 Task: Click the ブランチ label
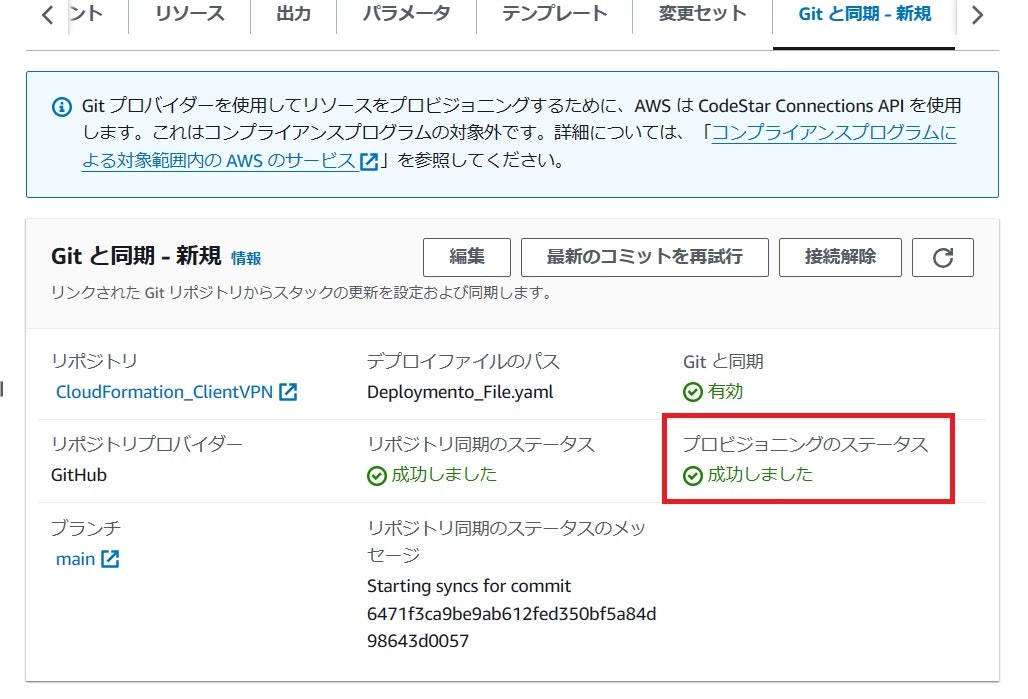tap(86, 528)
